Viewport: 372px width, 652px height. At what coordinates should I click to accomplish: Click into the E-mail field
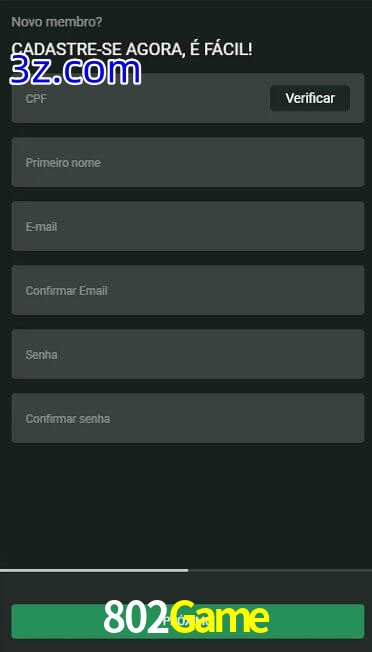click(x=188, y=226)
